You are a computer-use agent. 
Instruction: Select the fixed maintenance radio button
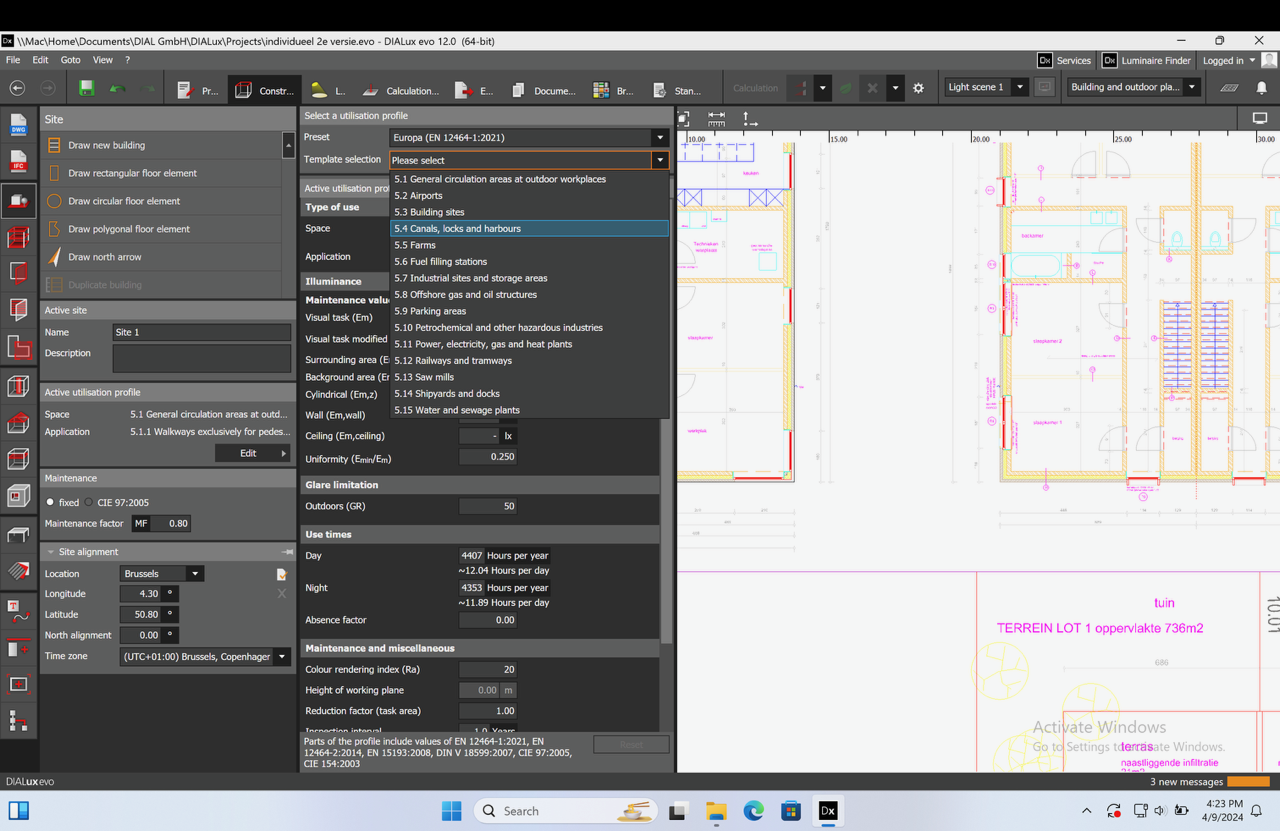(51, 503)
